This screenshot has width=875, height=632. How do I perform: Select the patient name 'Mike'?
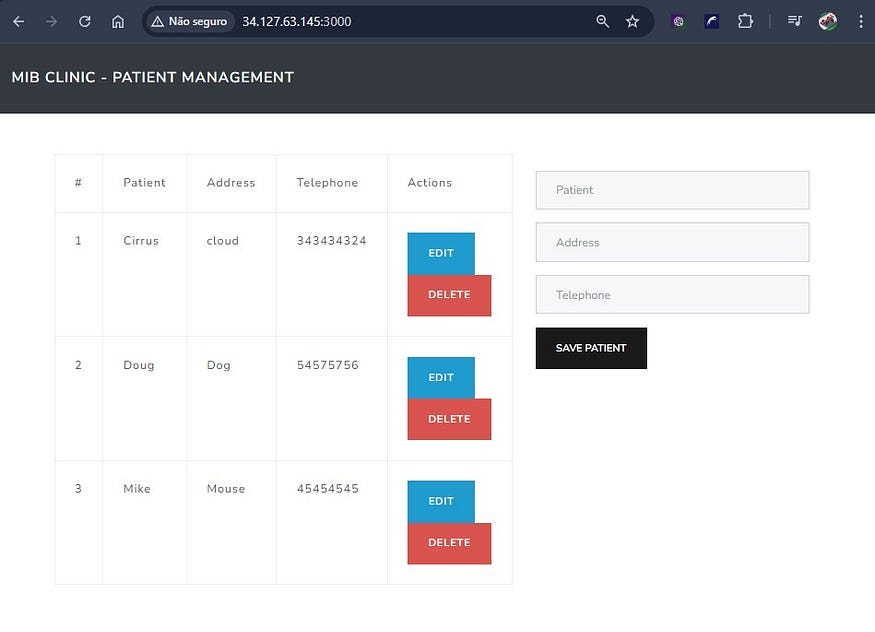tap(137, 489)
